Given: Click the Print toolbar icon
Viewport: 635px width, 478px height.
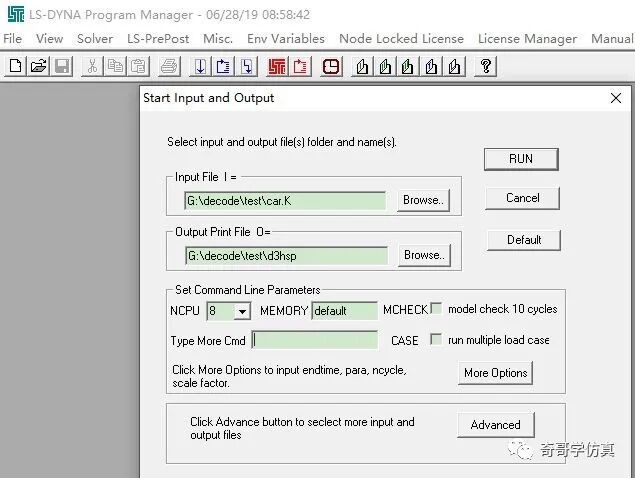Looking at the screenshot, I should (x=169, y=66).
